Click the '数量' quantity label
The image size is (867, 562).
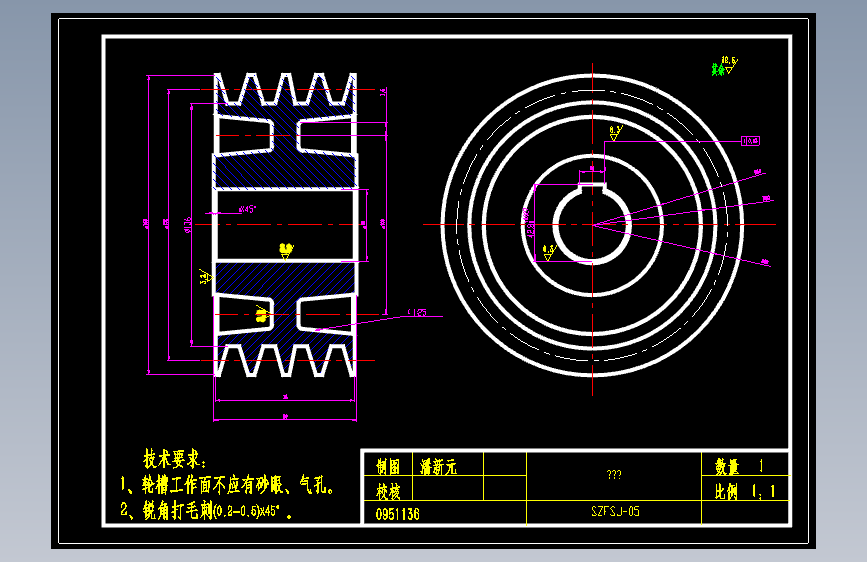pos(727,467)
